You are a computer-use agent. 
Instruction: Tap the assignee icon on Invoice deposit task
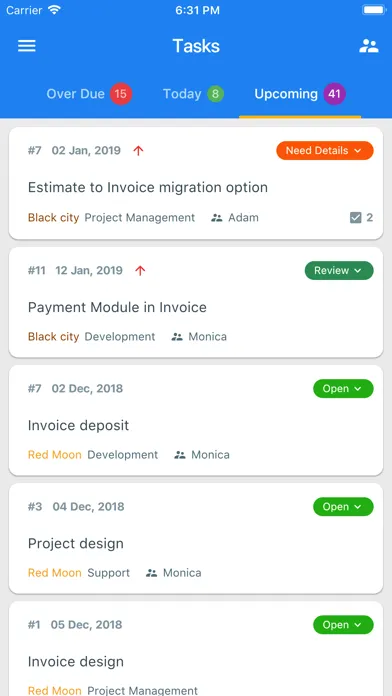[180, 455]
